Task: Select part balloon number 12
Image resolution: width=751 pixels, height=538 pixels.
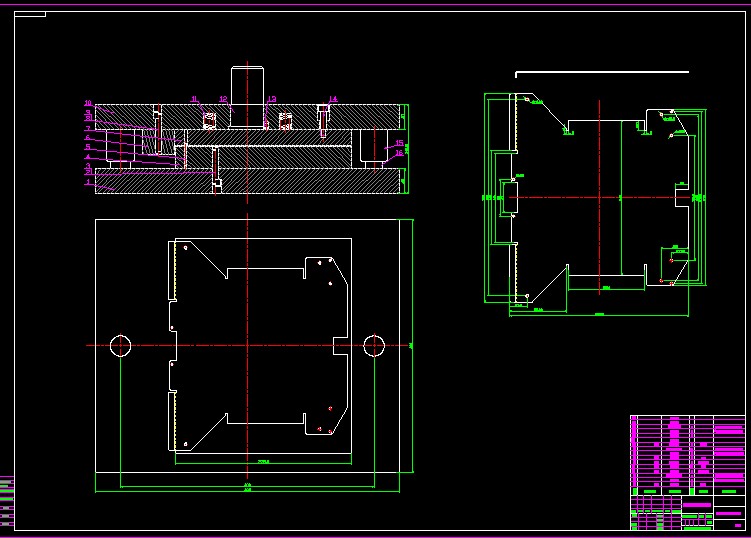Action: pos(223,99)
